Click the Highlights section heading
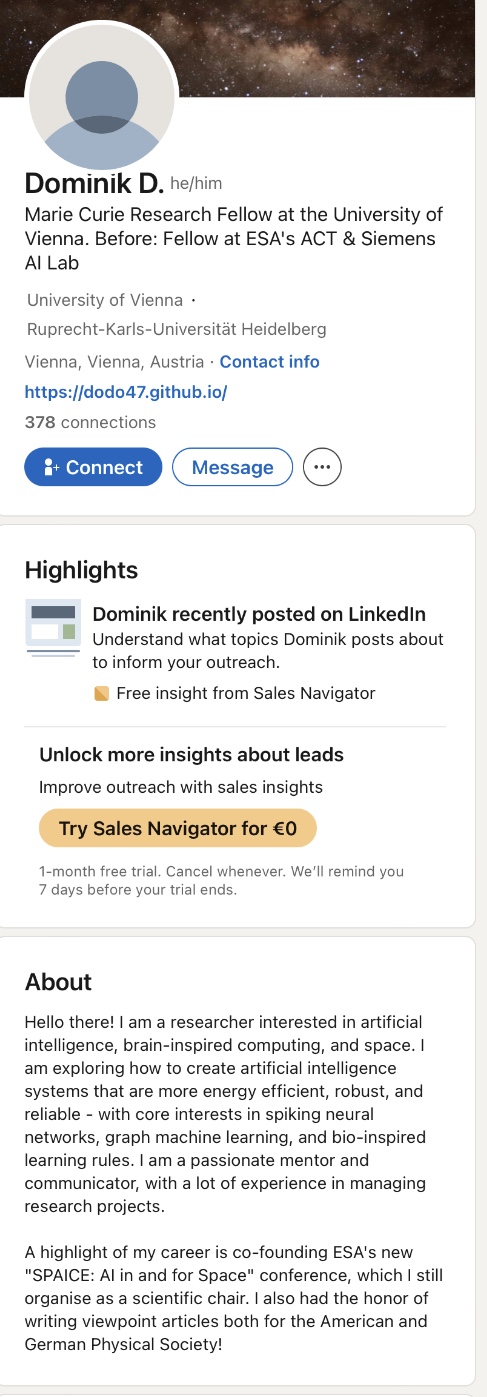487x1397 pixels. click(81, 570)
